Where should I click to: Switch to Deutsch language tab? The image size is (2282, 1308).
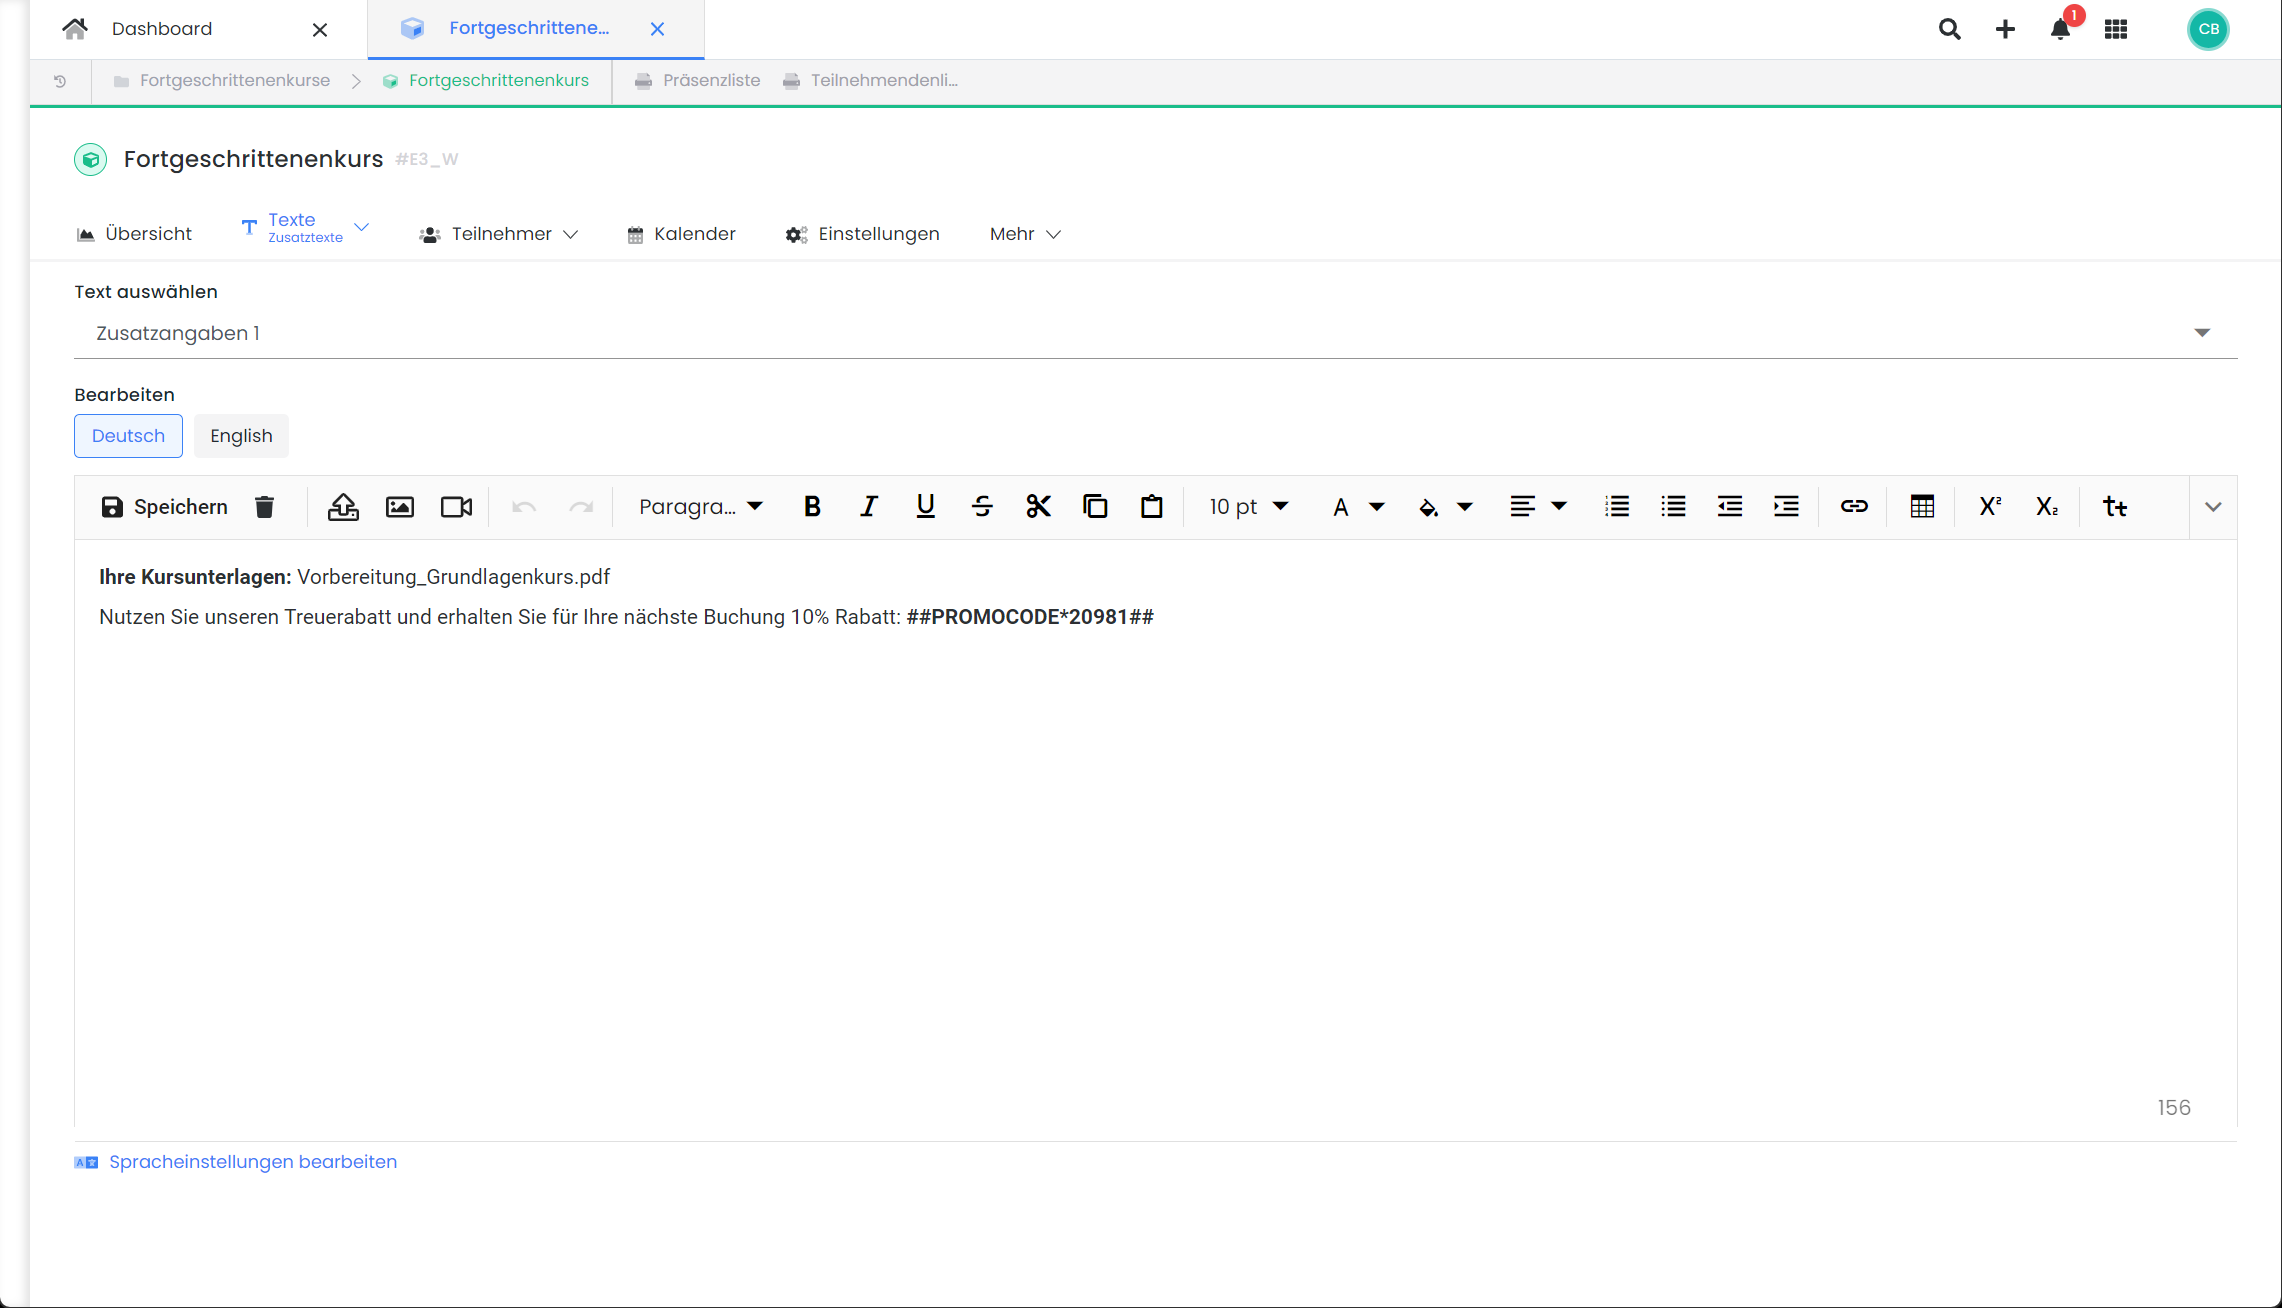coord(127,435)
